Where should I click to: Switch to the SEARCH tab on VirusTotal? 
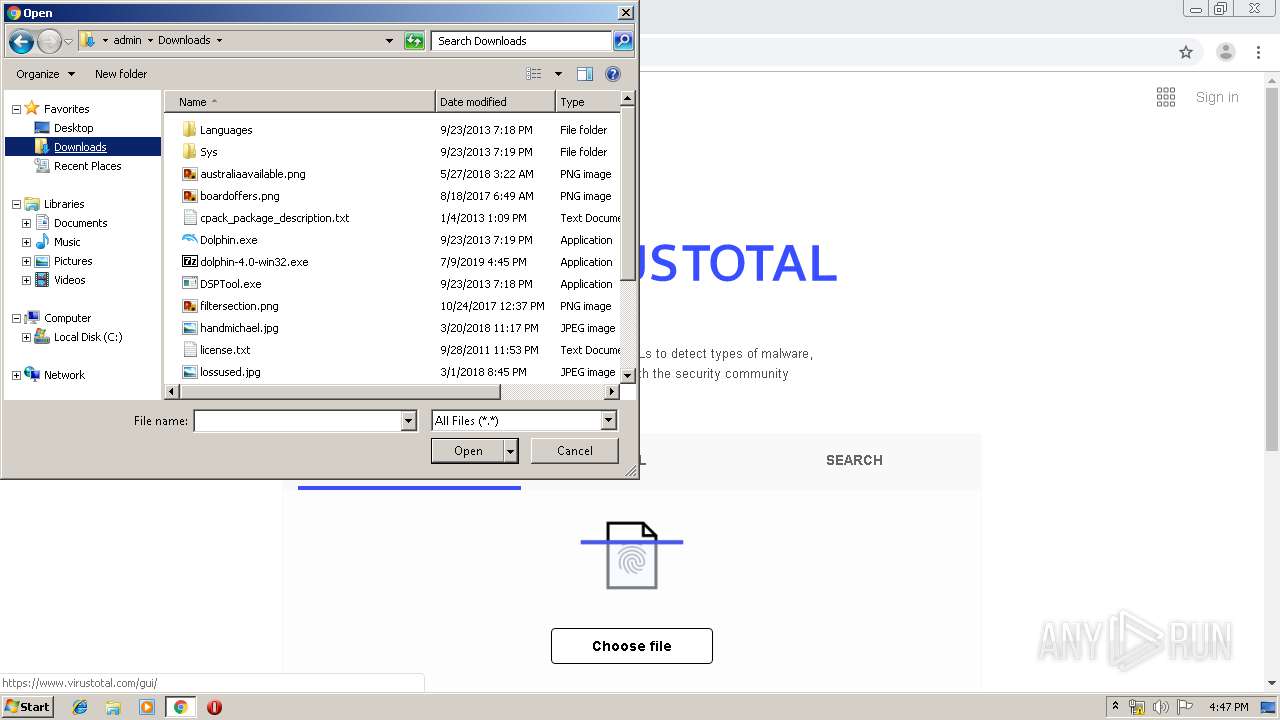click(x=854, y=460)
